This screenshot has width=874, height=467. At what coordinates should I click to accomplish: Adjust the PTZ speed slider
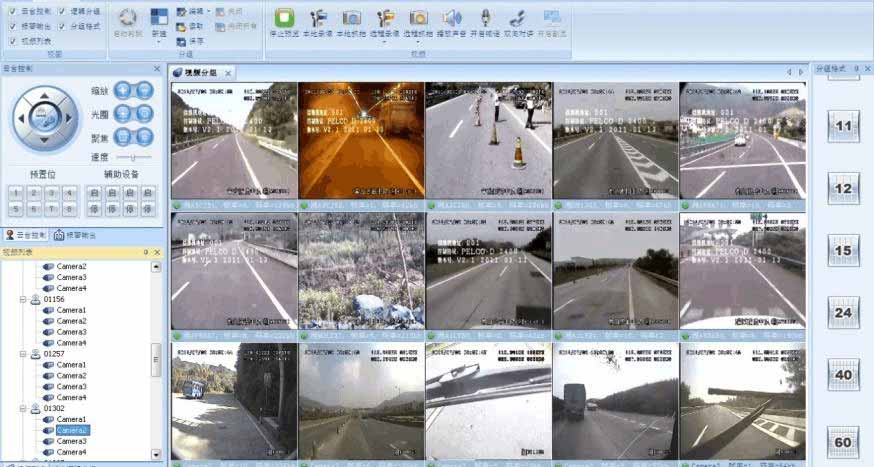click(x=133, y=158)
